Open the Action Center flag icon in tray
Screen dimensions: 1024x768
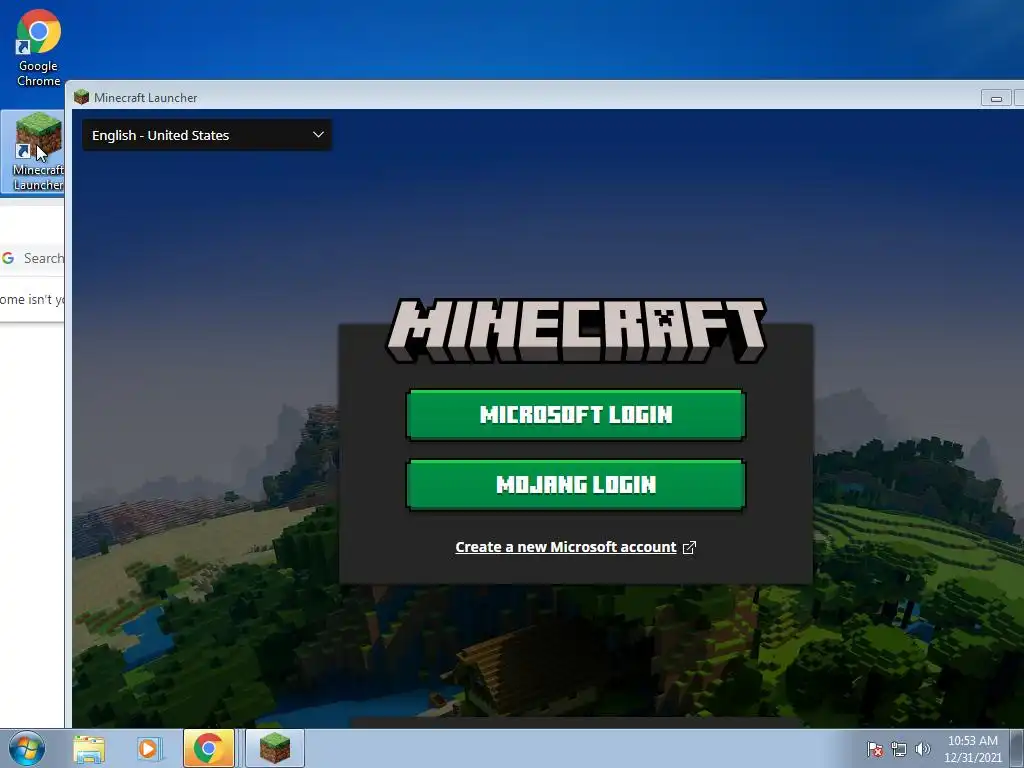click(874, 749)
